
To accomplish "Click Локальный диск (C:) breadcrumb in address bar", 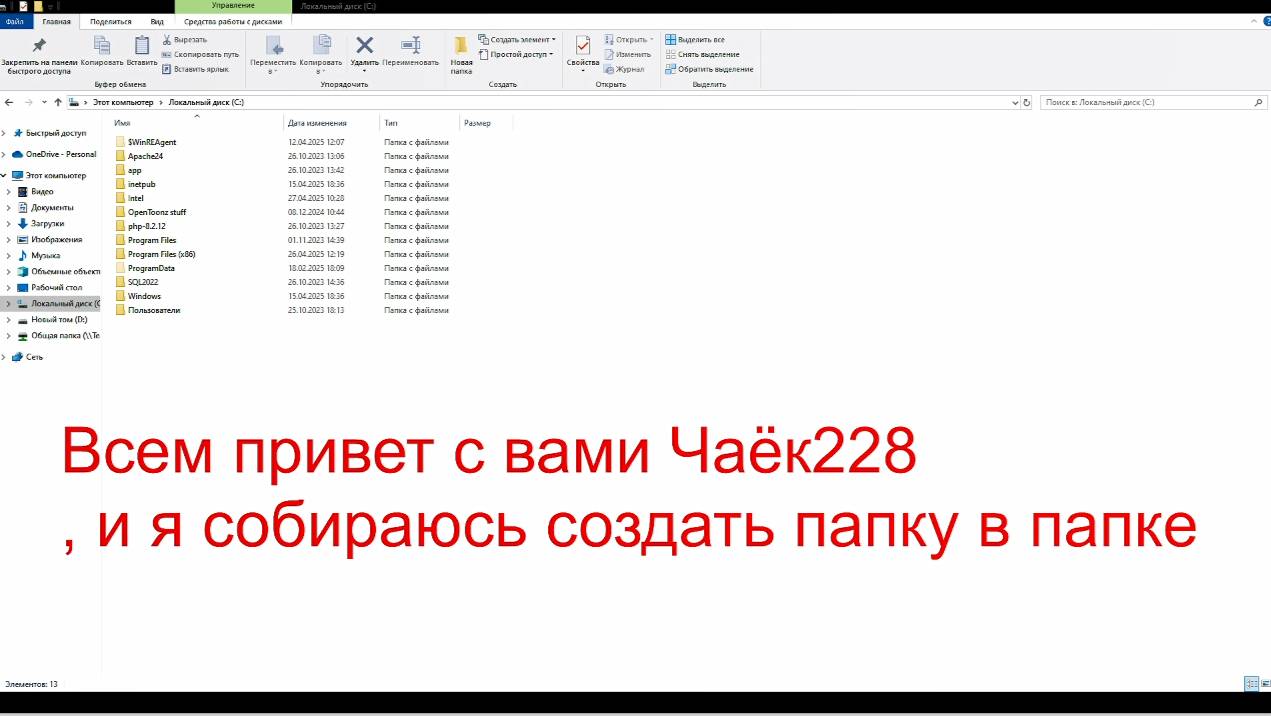I will [206, 102].
